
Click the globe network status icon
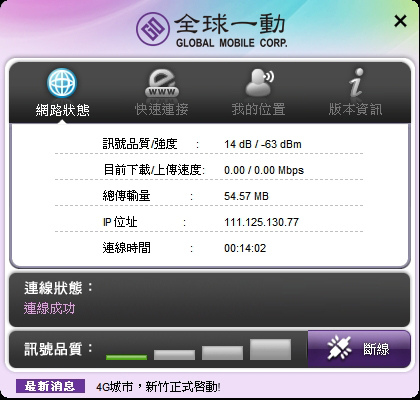point(62,83)
